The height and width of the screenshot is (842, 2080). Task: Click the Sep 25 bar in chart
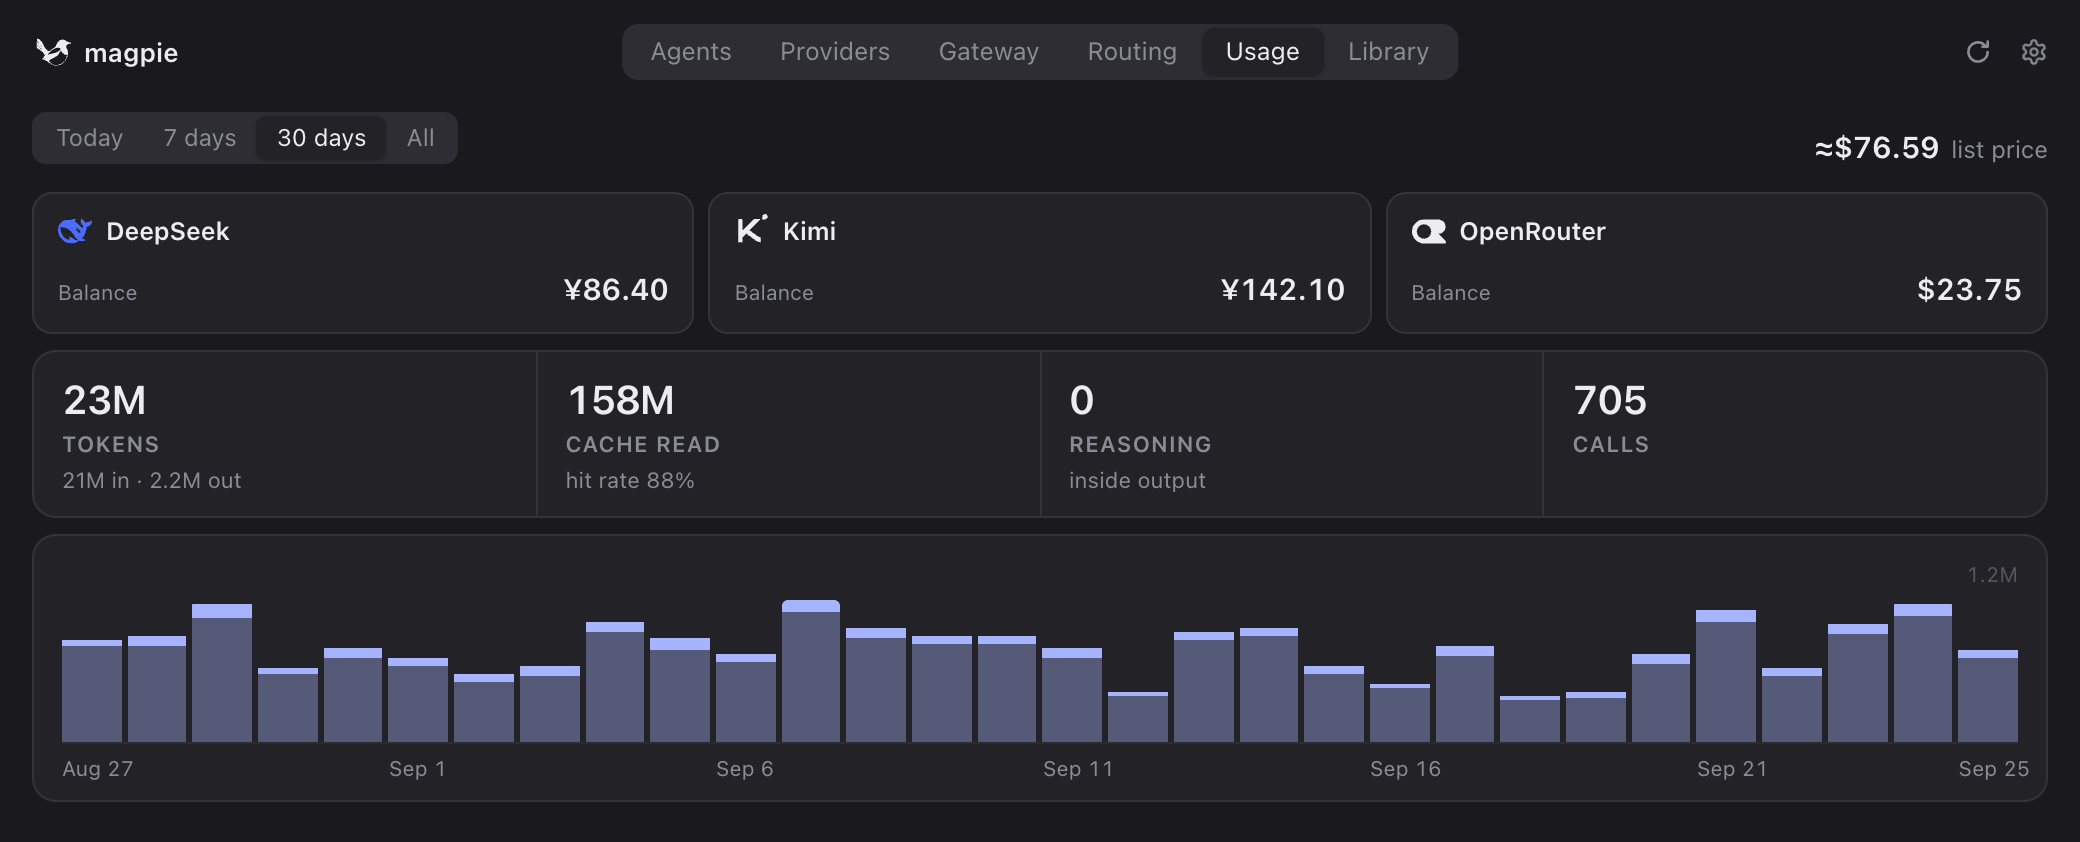point(1988,696)
